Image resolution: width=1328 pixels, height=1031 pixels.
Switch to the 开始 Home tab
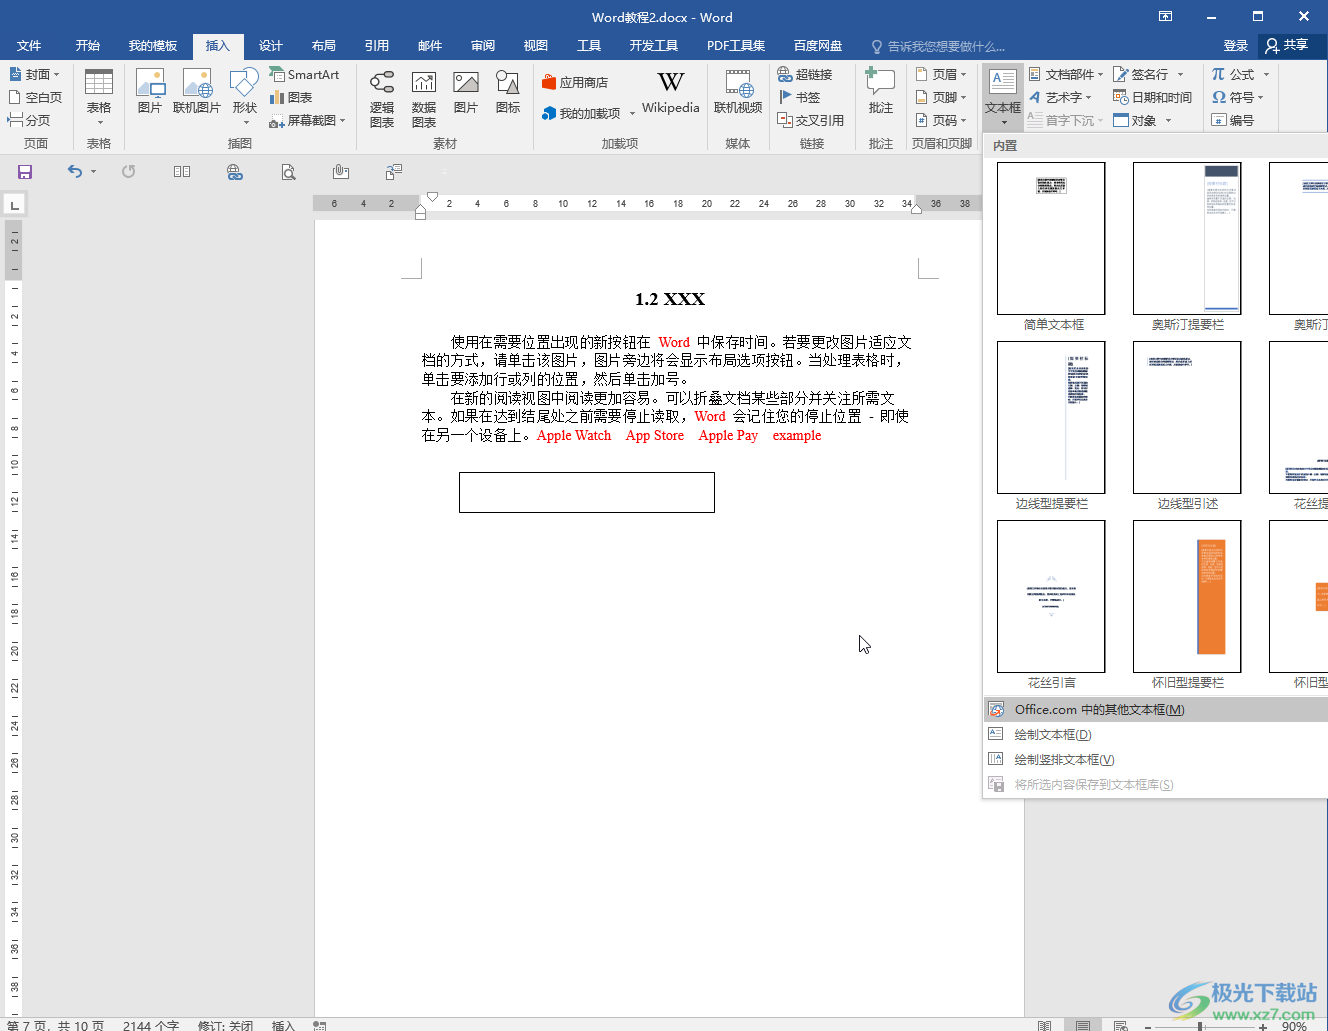tap(88, 46)
